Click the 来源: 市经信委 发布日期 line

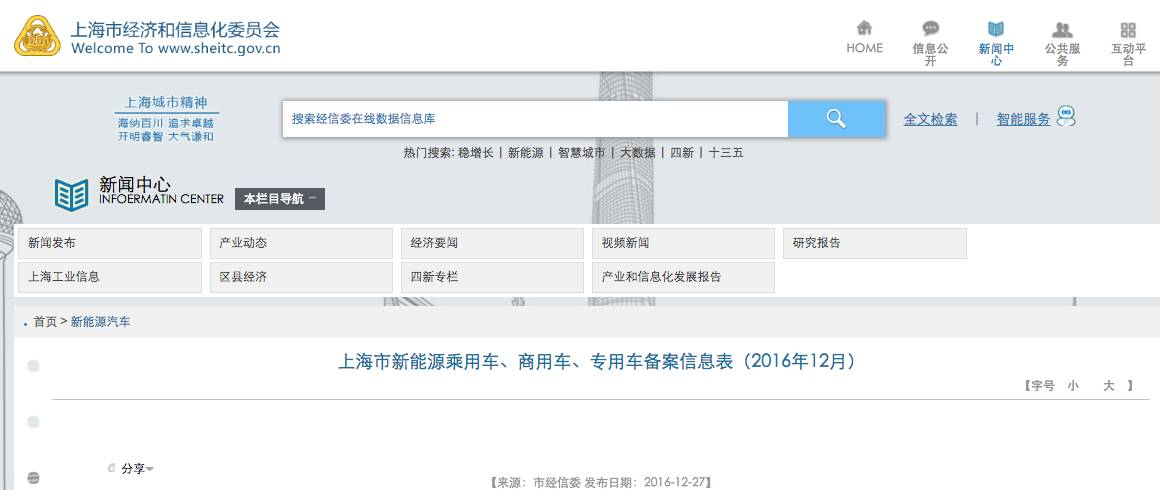pyautogui.click(x=601, y=483)
